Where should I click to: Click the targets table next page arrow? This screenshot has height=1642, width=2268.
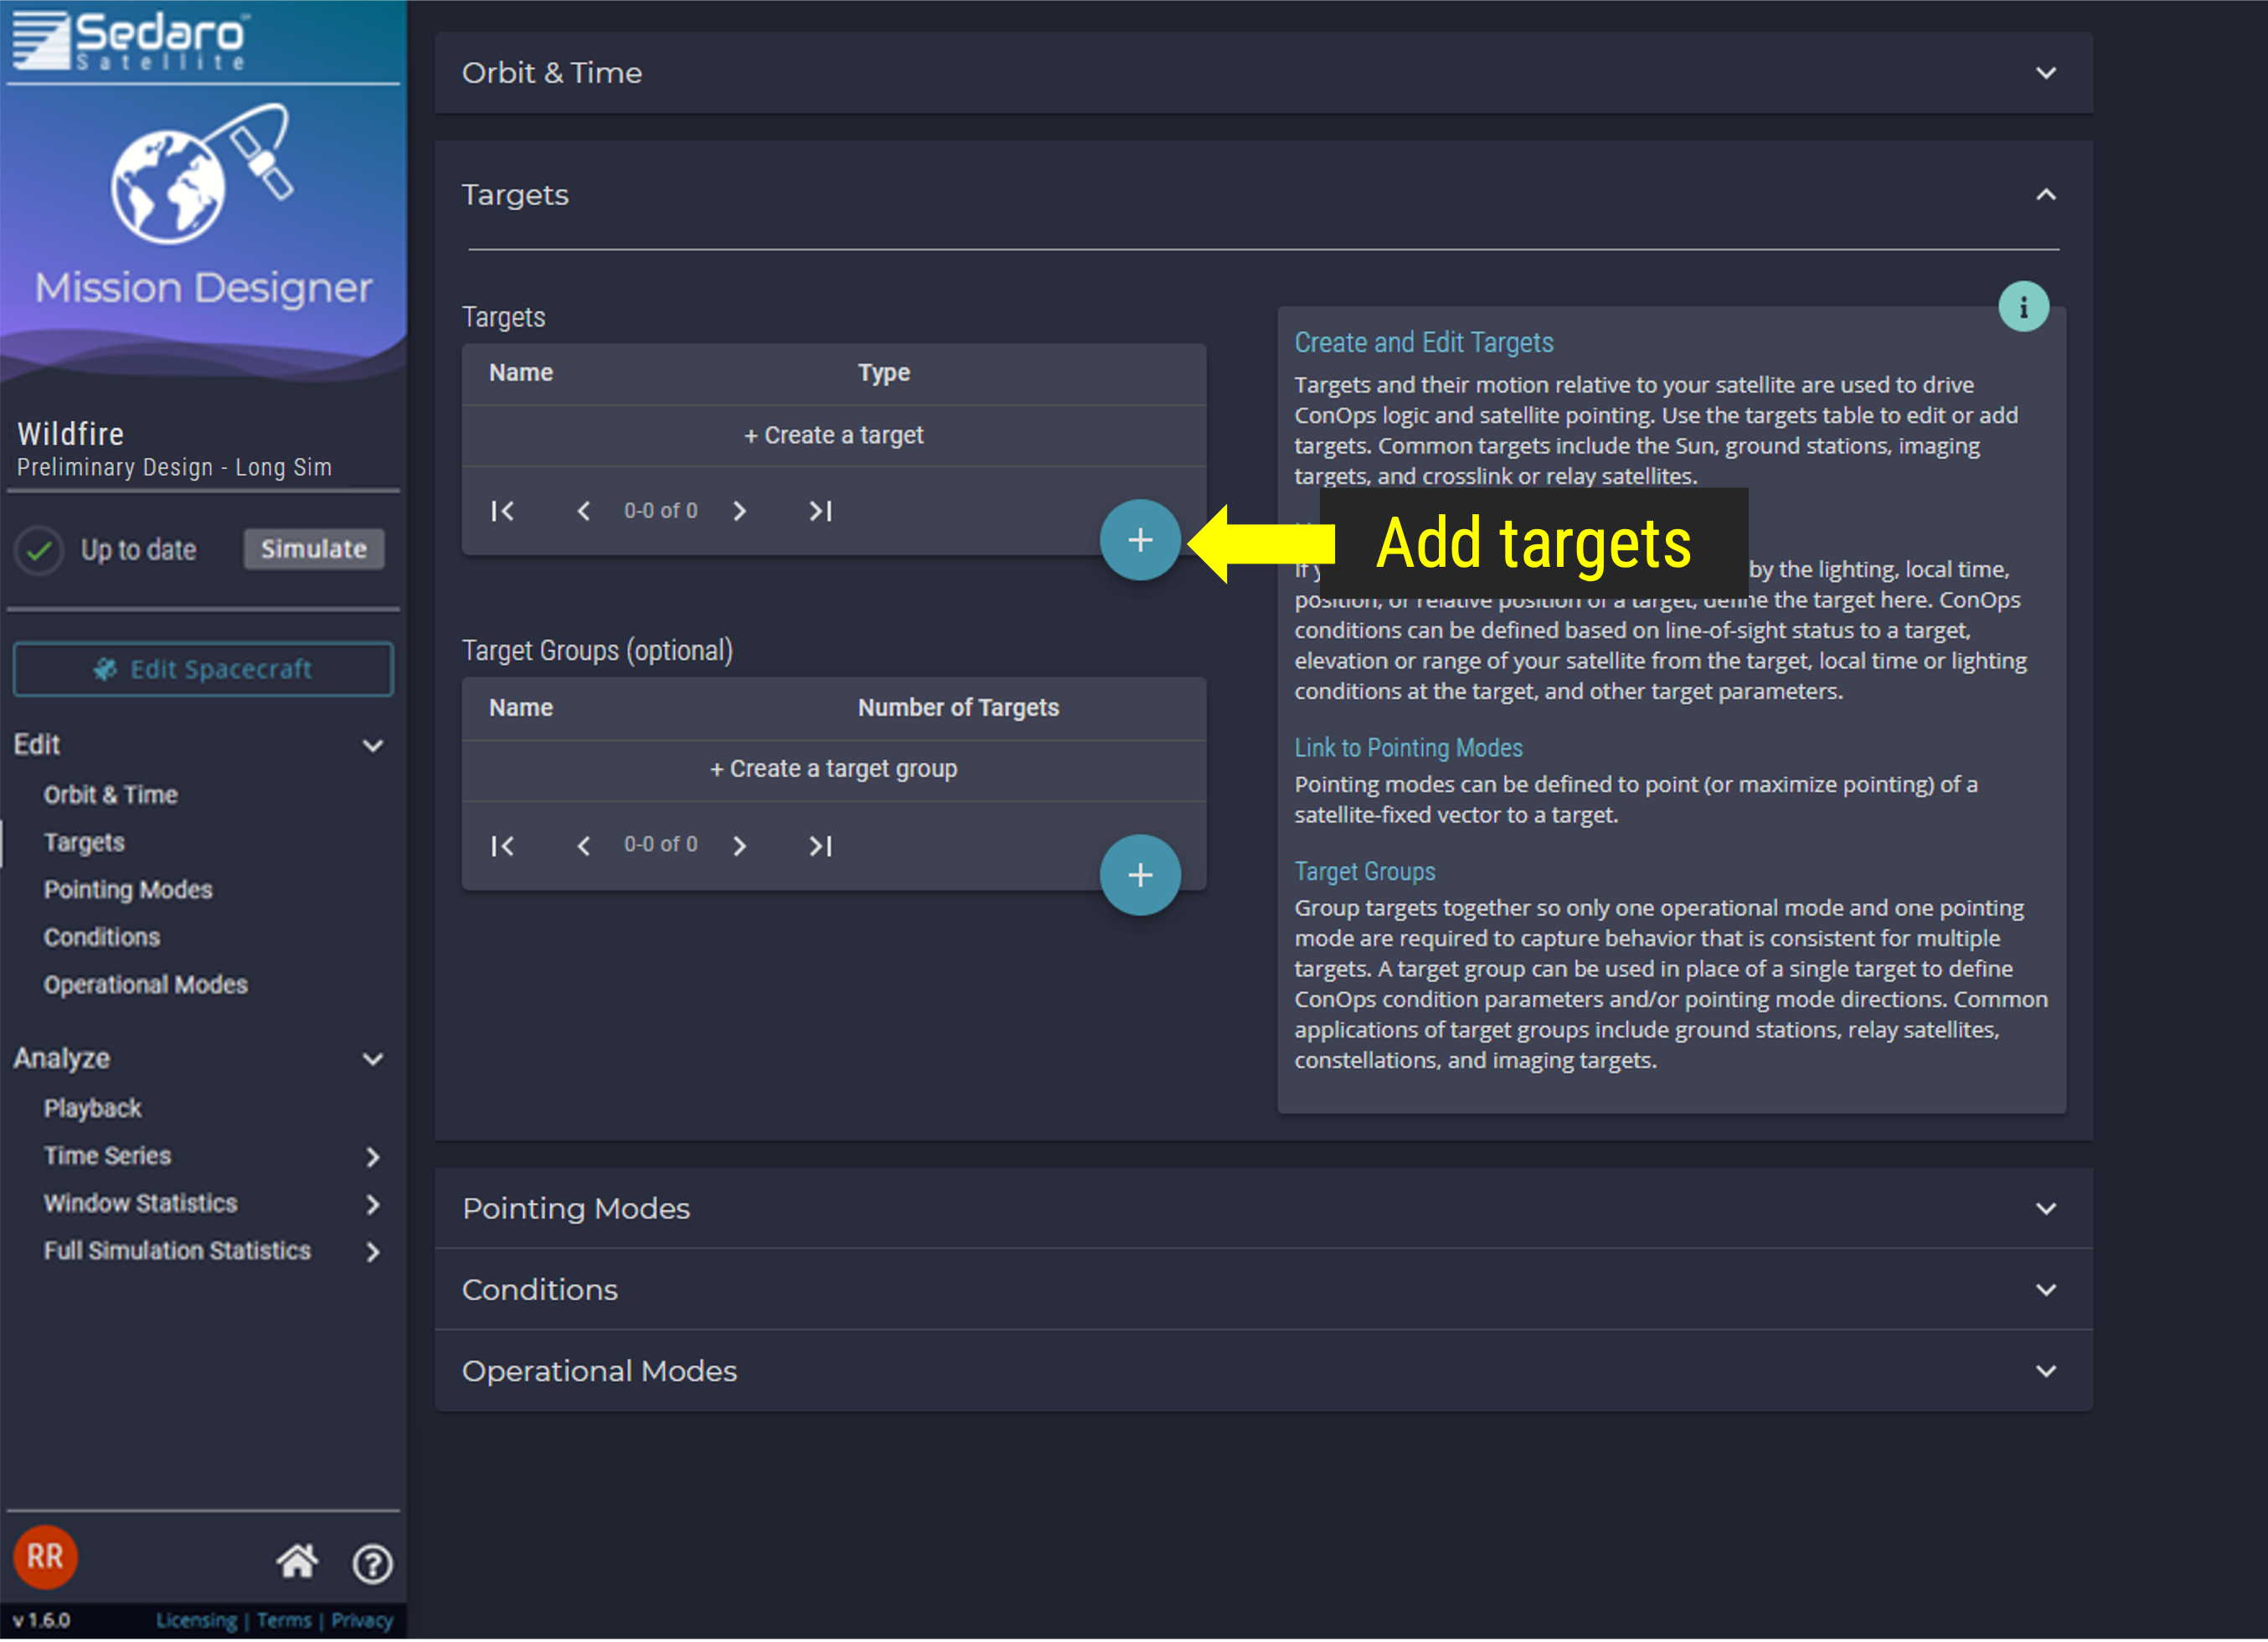[741, 511]
